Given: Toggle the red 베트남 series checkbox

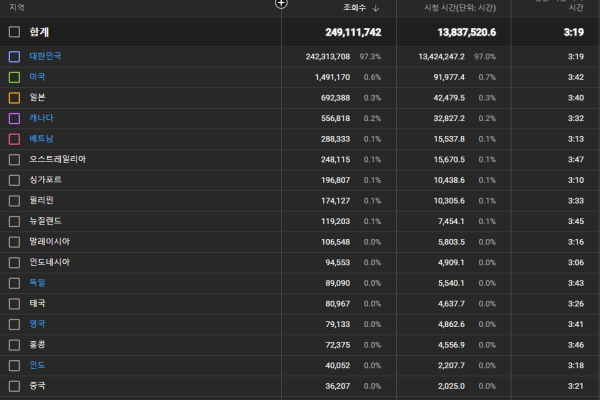Looking at the screenshot, I should 14,138.
